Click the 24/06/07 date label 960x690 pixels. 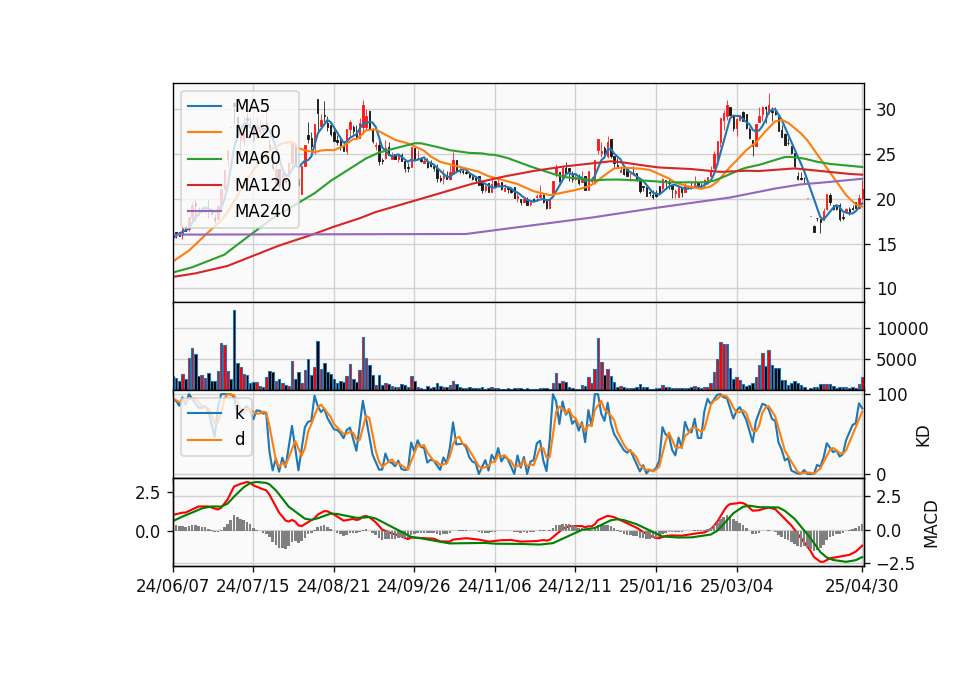(173, 586)
